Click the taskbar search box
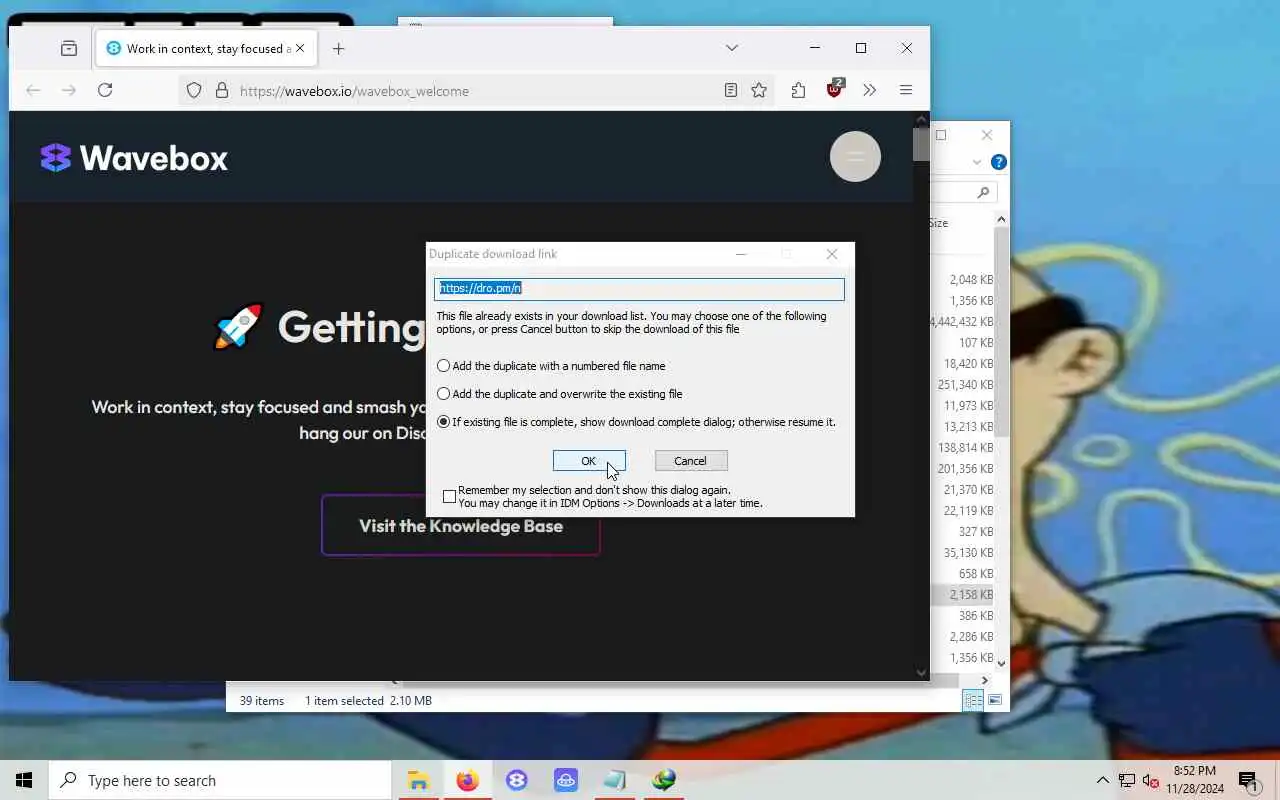The height and width of the screenshot is (800, 1280). [x=220, y=780]
